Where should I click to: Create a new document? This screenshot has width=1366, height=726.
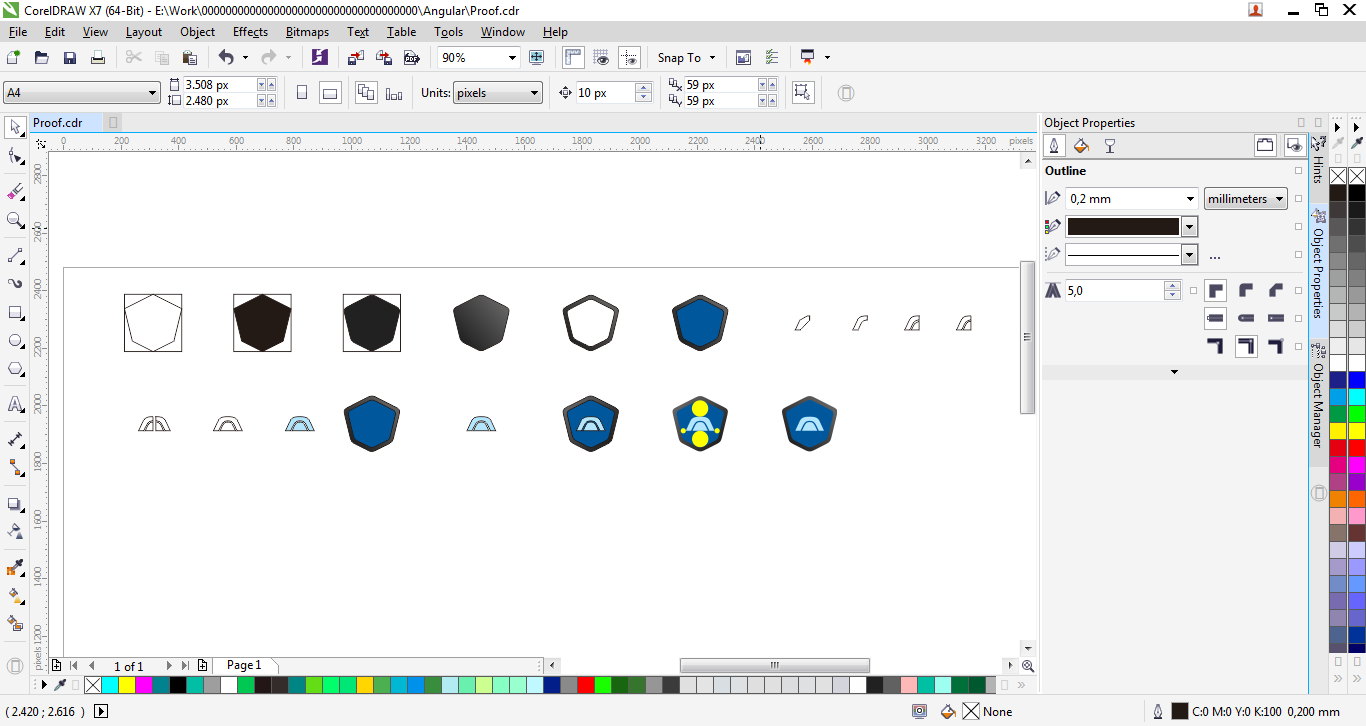[14, 58]
